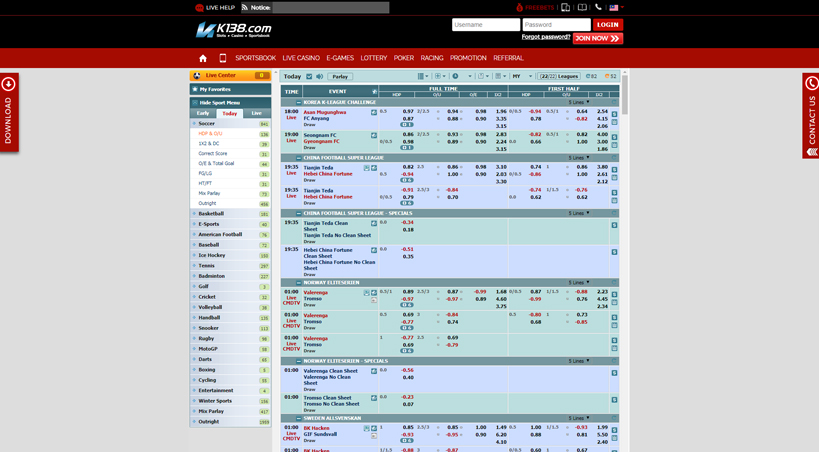The height and width of the screenshot is (452, 819).
Task: Open the language flag dropdown
Action: point(616,7)
